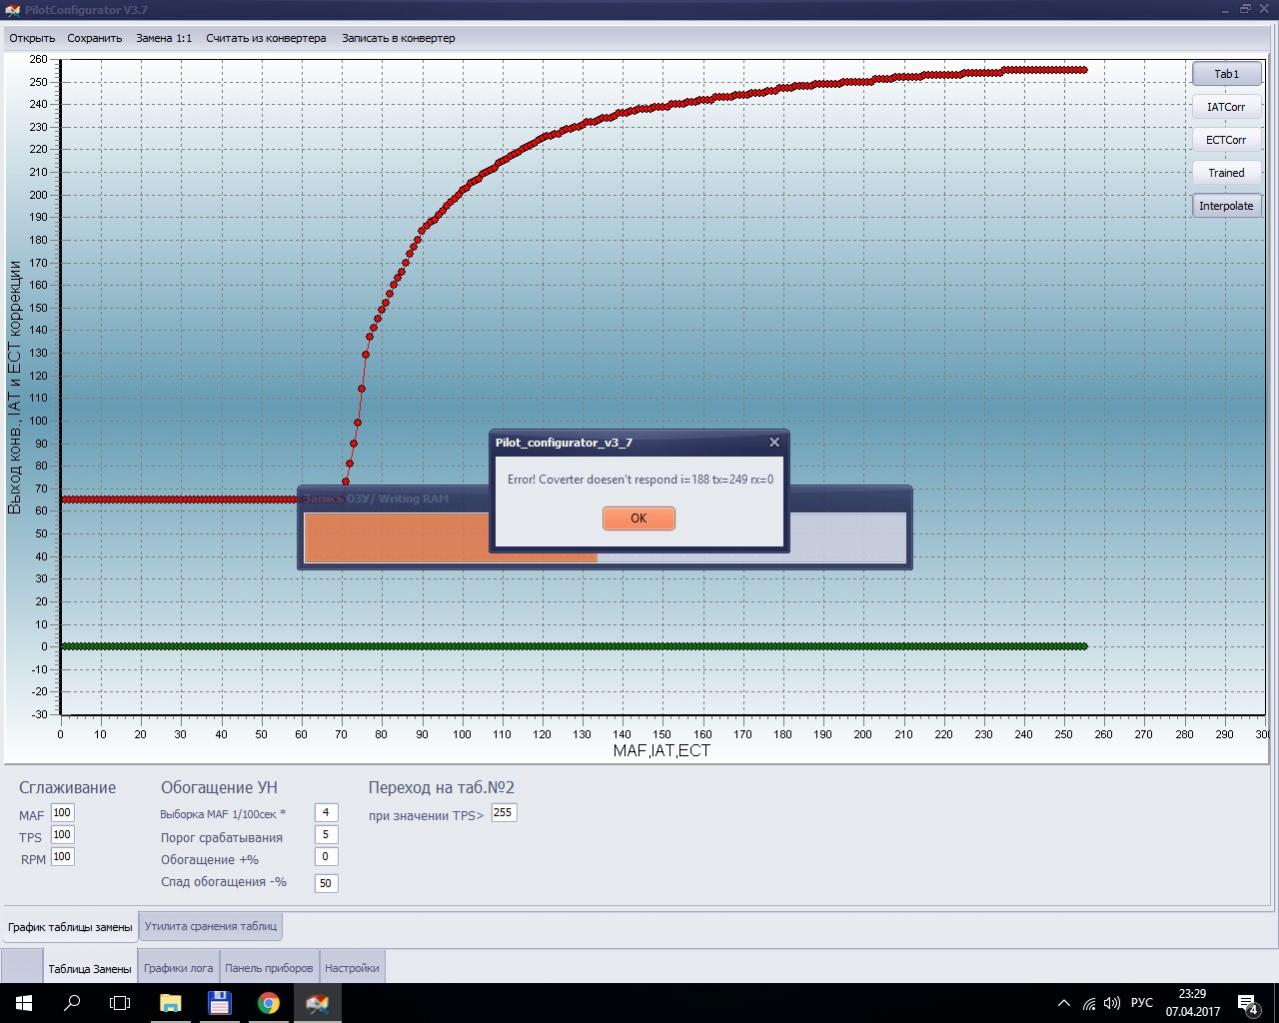
Task: Click OK in the error dialog
Action: coord(638,518)
